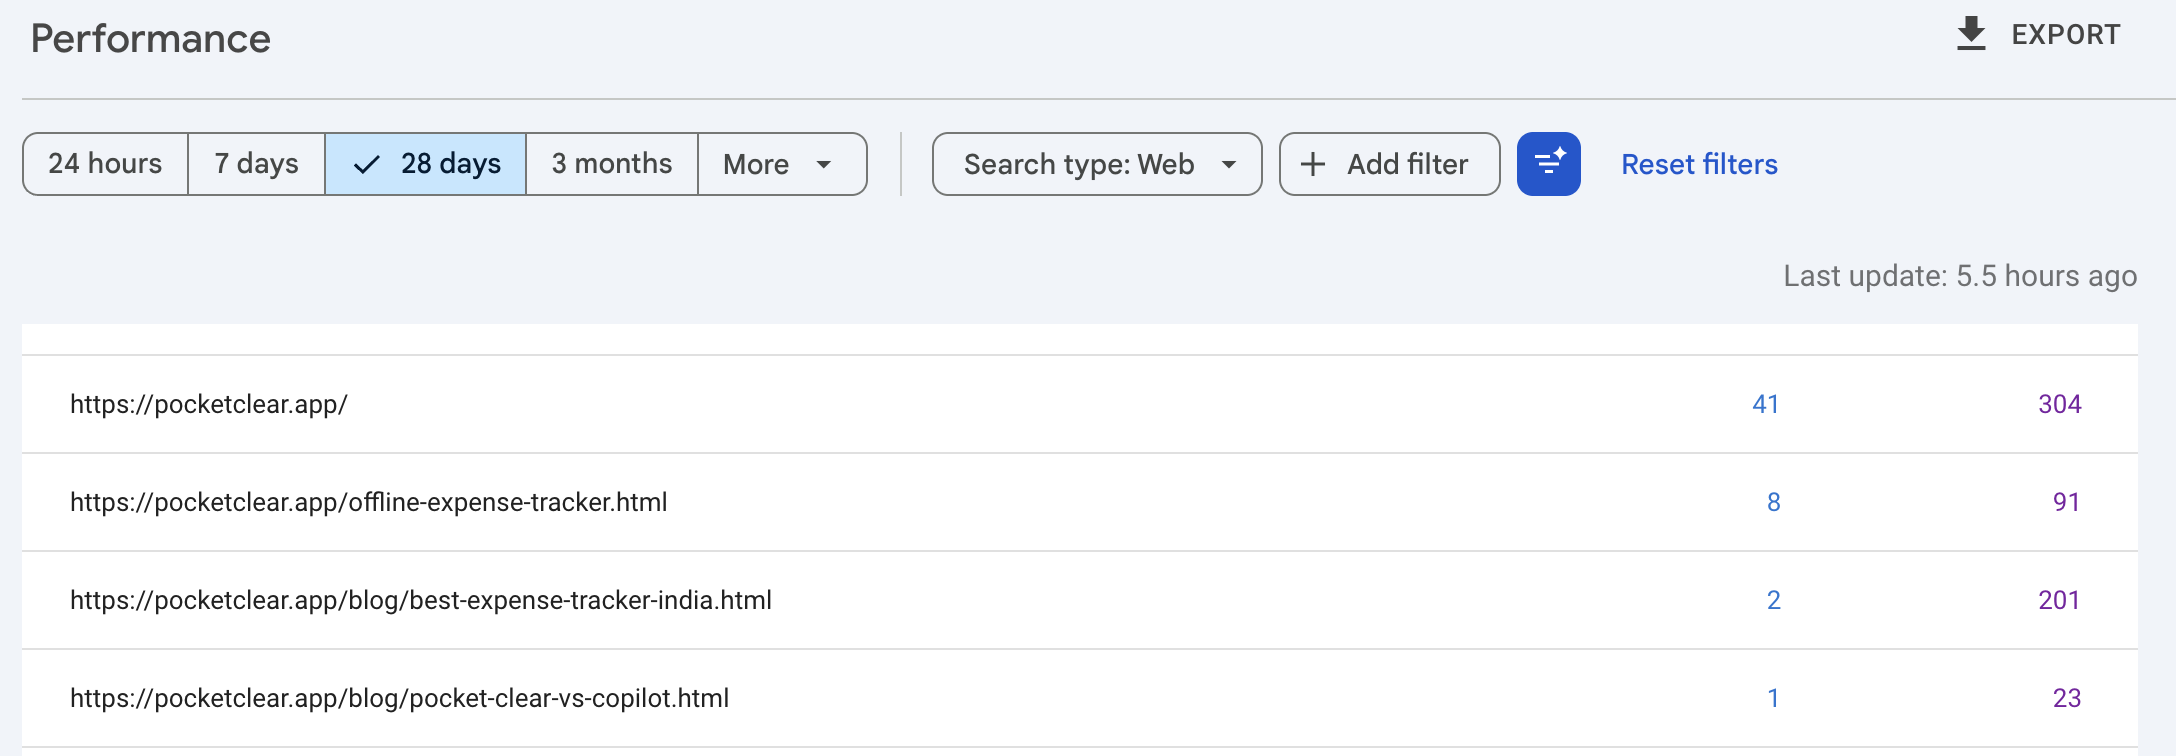This screenshot has height=756, width=2176.
Task: Open the https://pocketclear.app/ page row
Action: [x=1080, y=404]
